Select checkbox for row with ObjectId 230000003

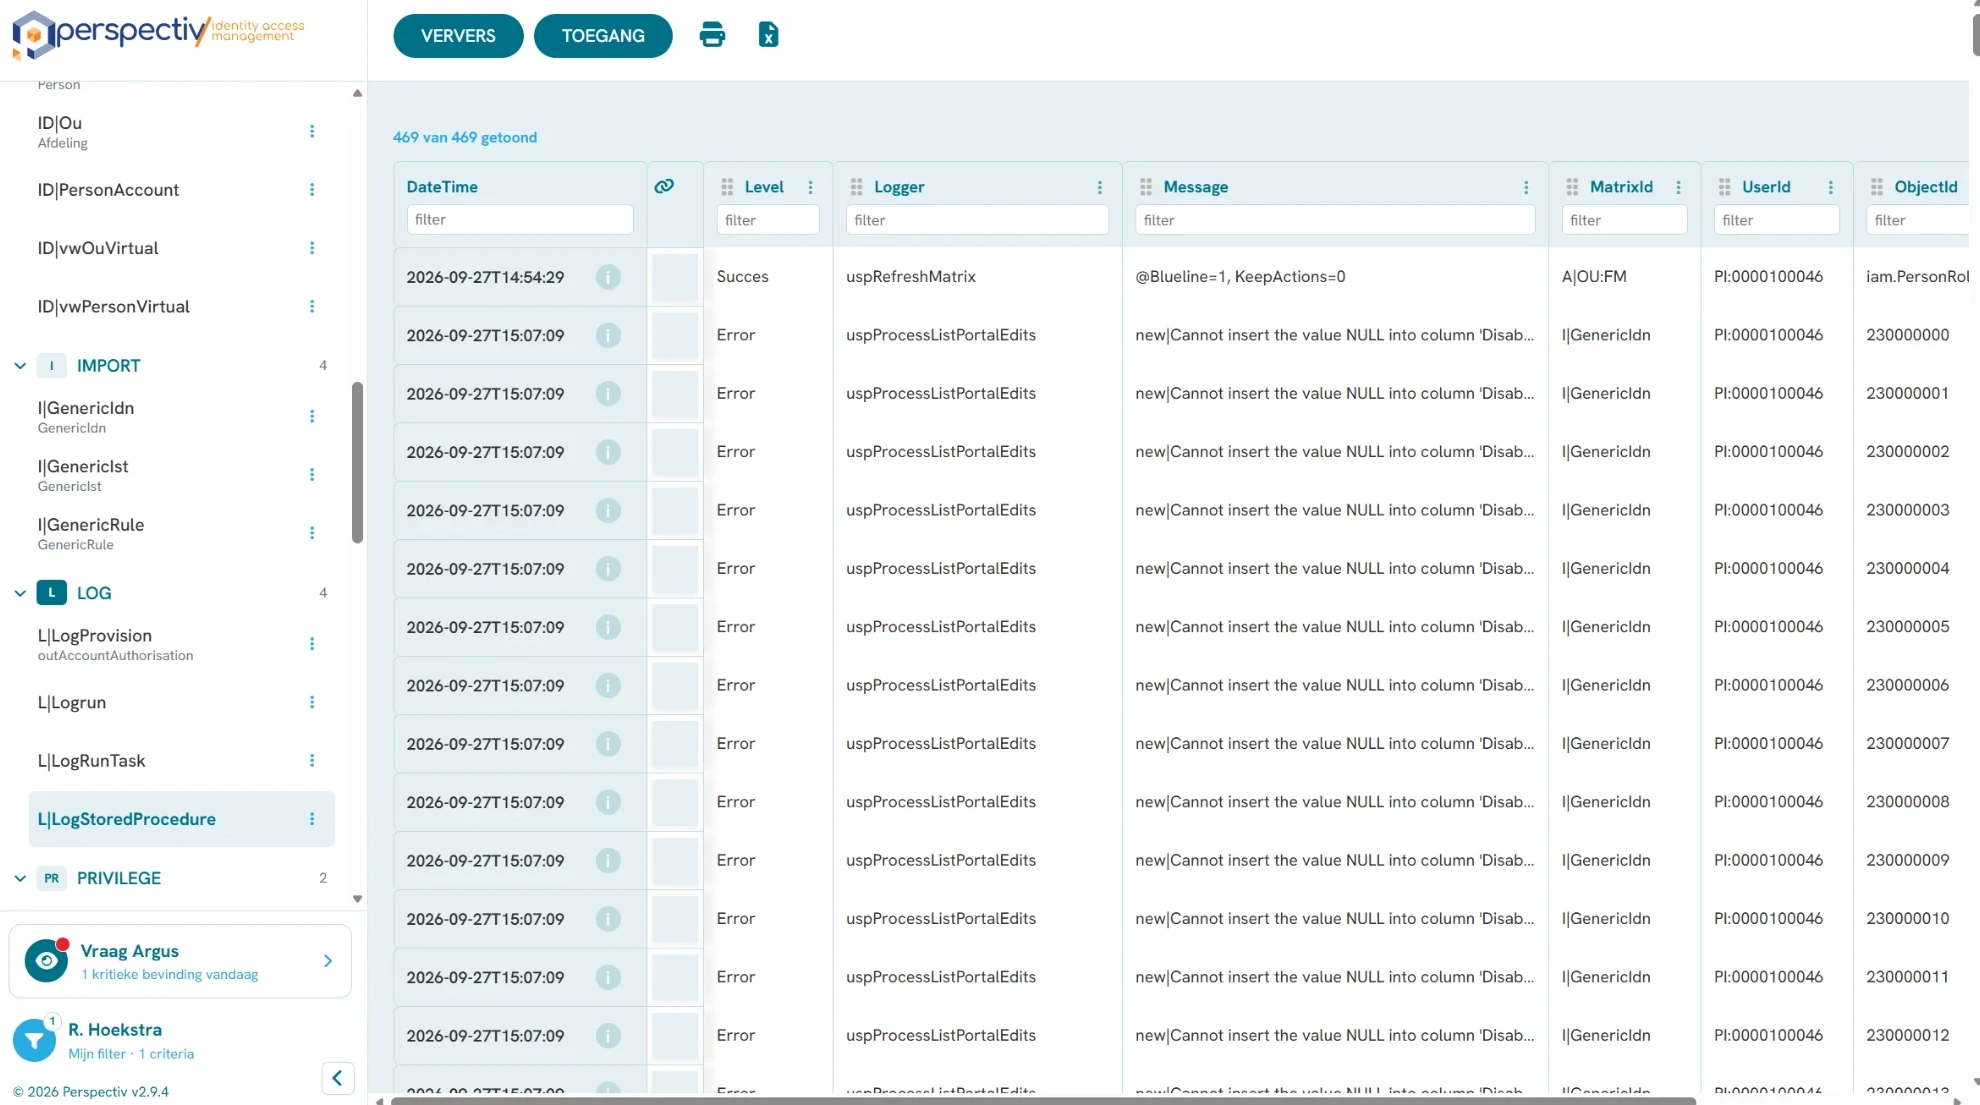tap(675, 510)
